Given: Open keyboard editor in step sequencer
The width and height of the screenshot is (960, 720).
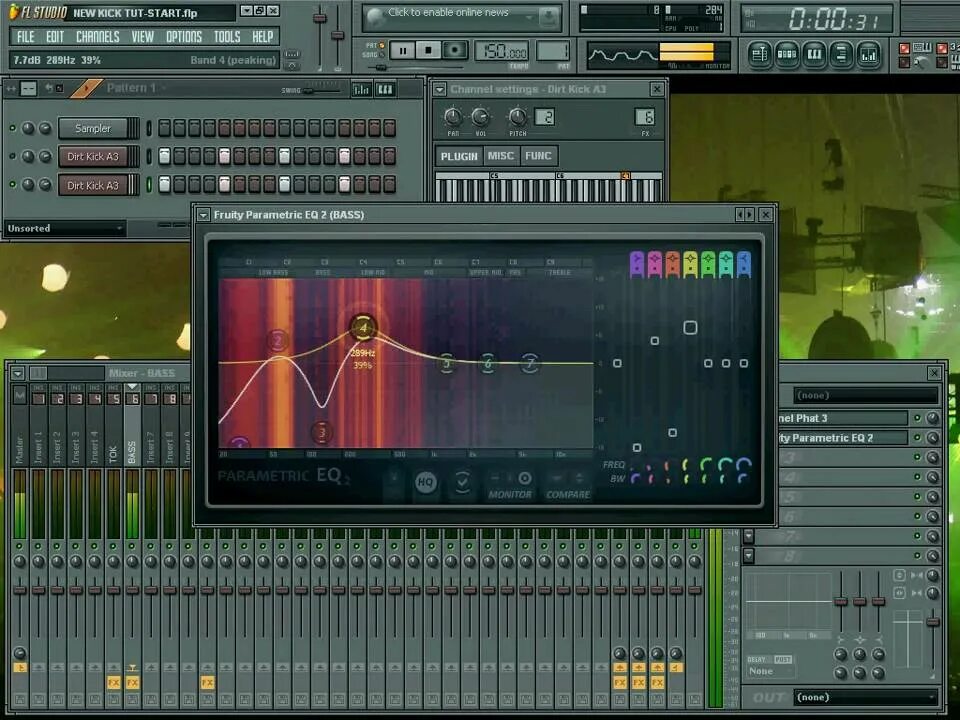Looking at the screenshot, I should click(384, 90).
